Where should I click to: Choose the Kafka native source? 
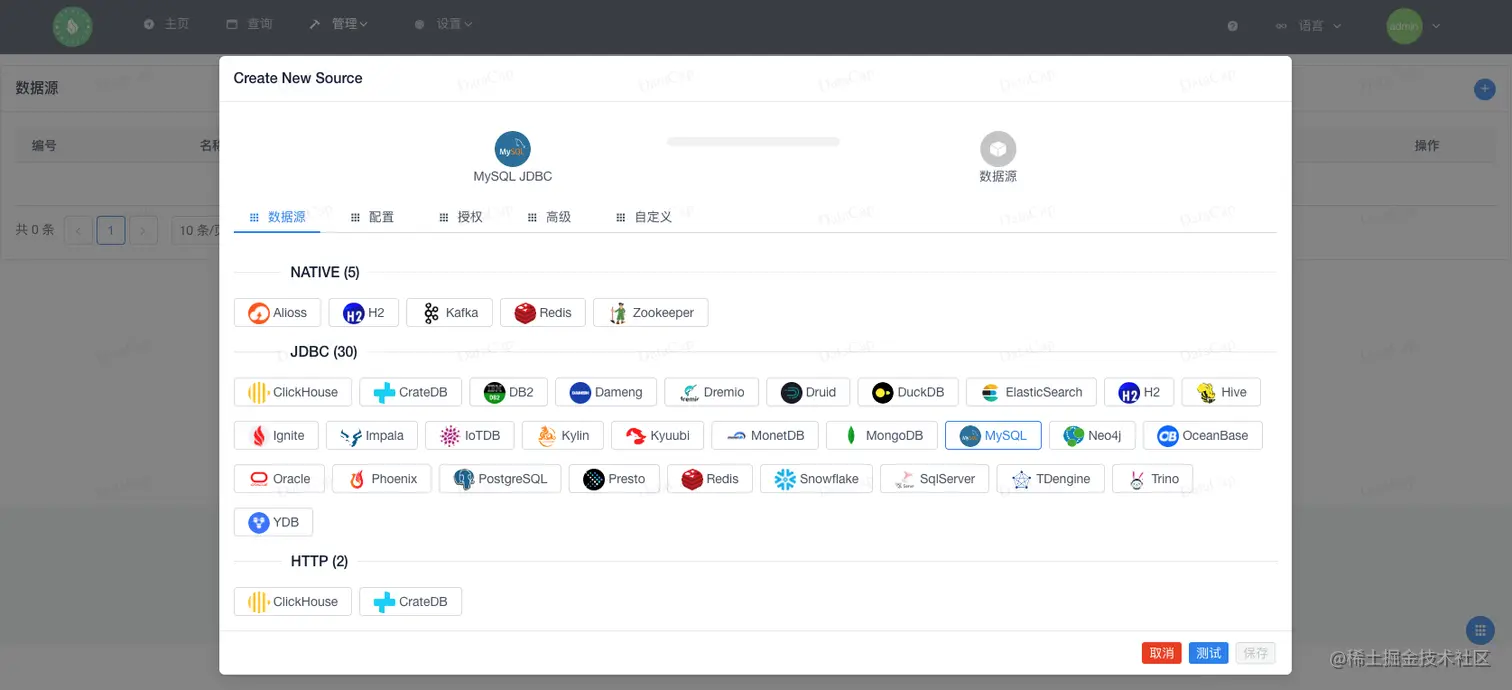[450, 312]
